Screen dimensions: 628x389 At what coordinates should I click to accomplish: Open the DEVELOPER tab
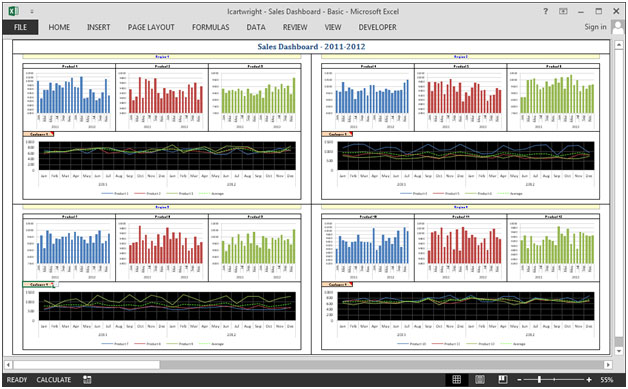click(x=377, y=27)
